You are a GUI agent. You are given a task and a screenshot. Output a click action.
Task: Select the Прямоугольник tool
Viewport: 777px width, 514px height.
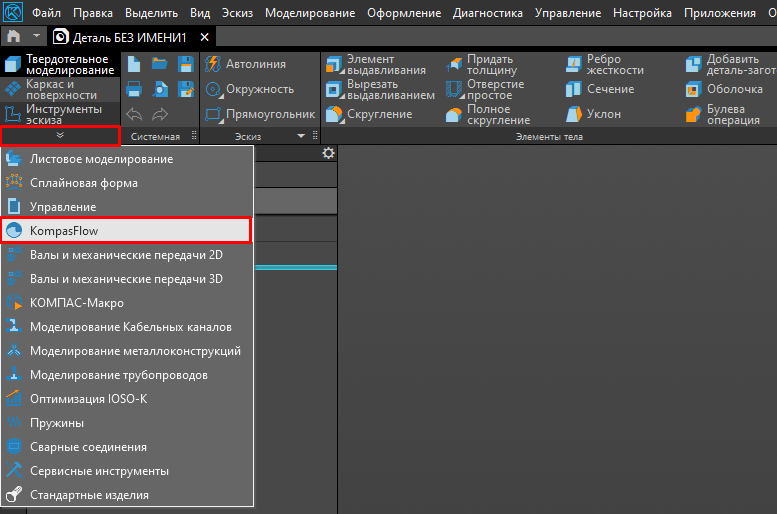tap(260, 114)
